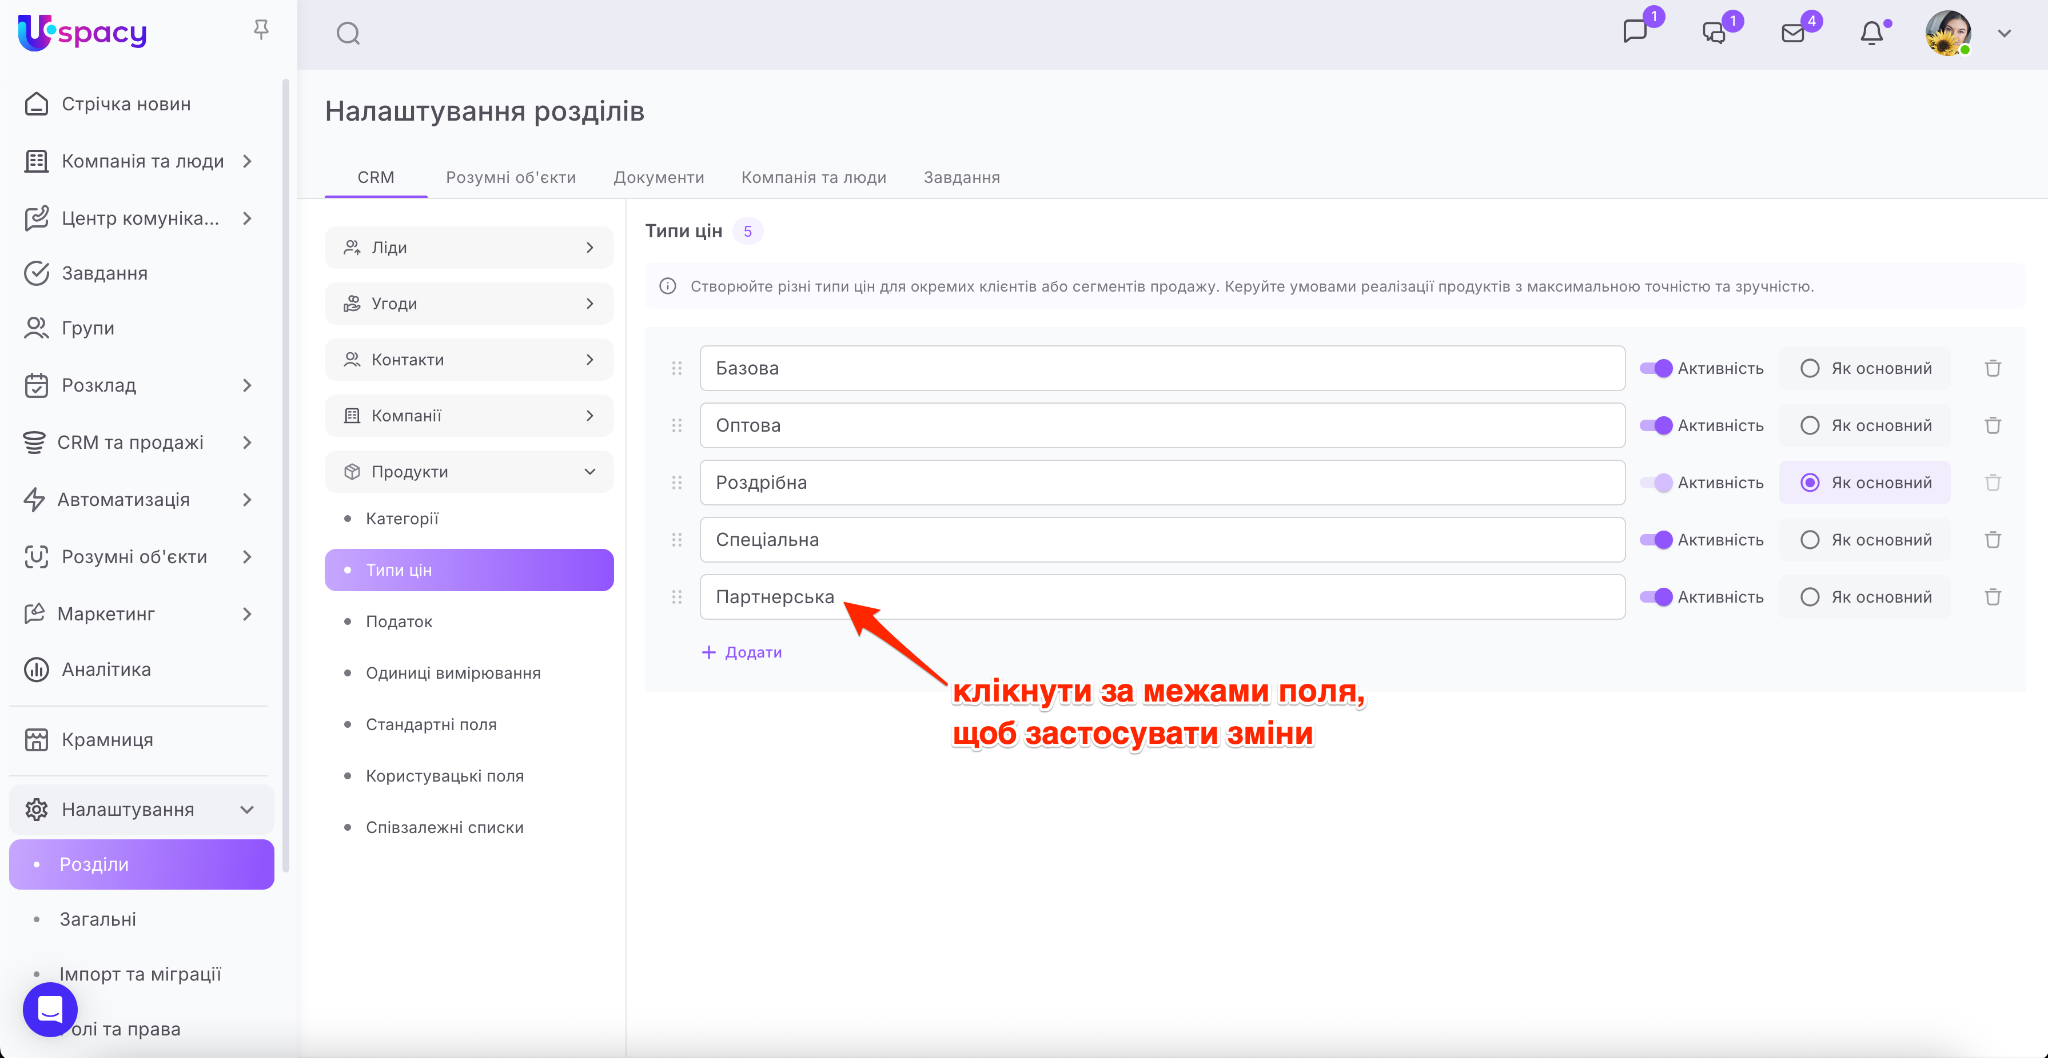Viewport: 2048px width, 1058px height.
Task: Pin the sidebar with pin icon
Action: point(261,30)
